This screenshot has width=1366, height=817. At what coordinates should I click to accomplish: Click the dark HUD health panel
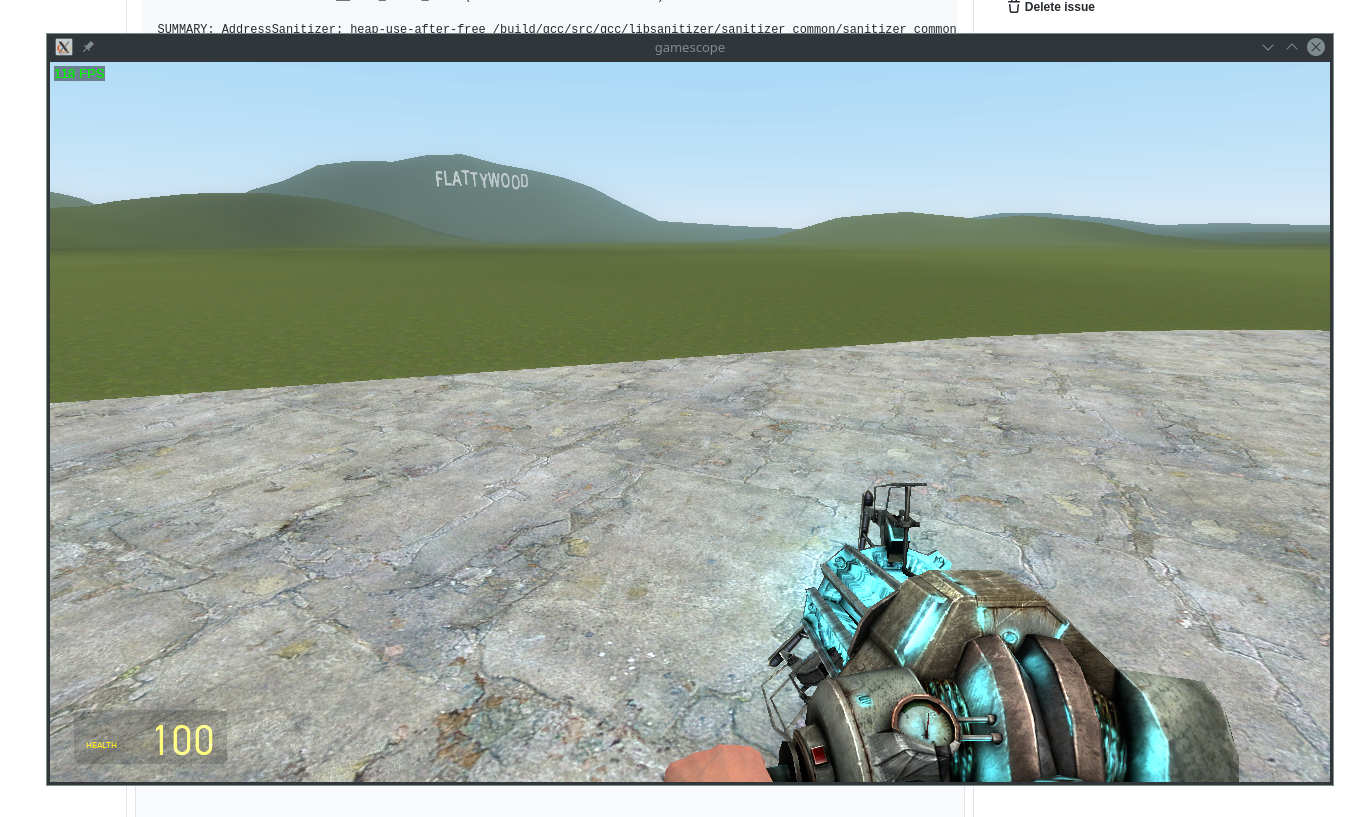(x=150, y=737)
